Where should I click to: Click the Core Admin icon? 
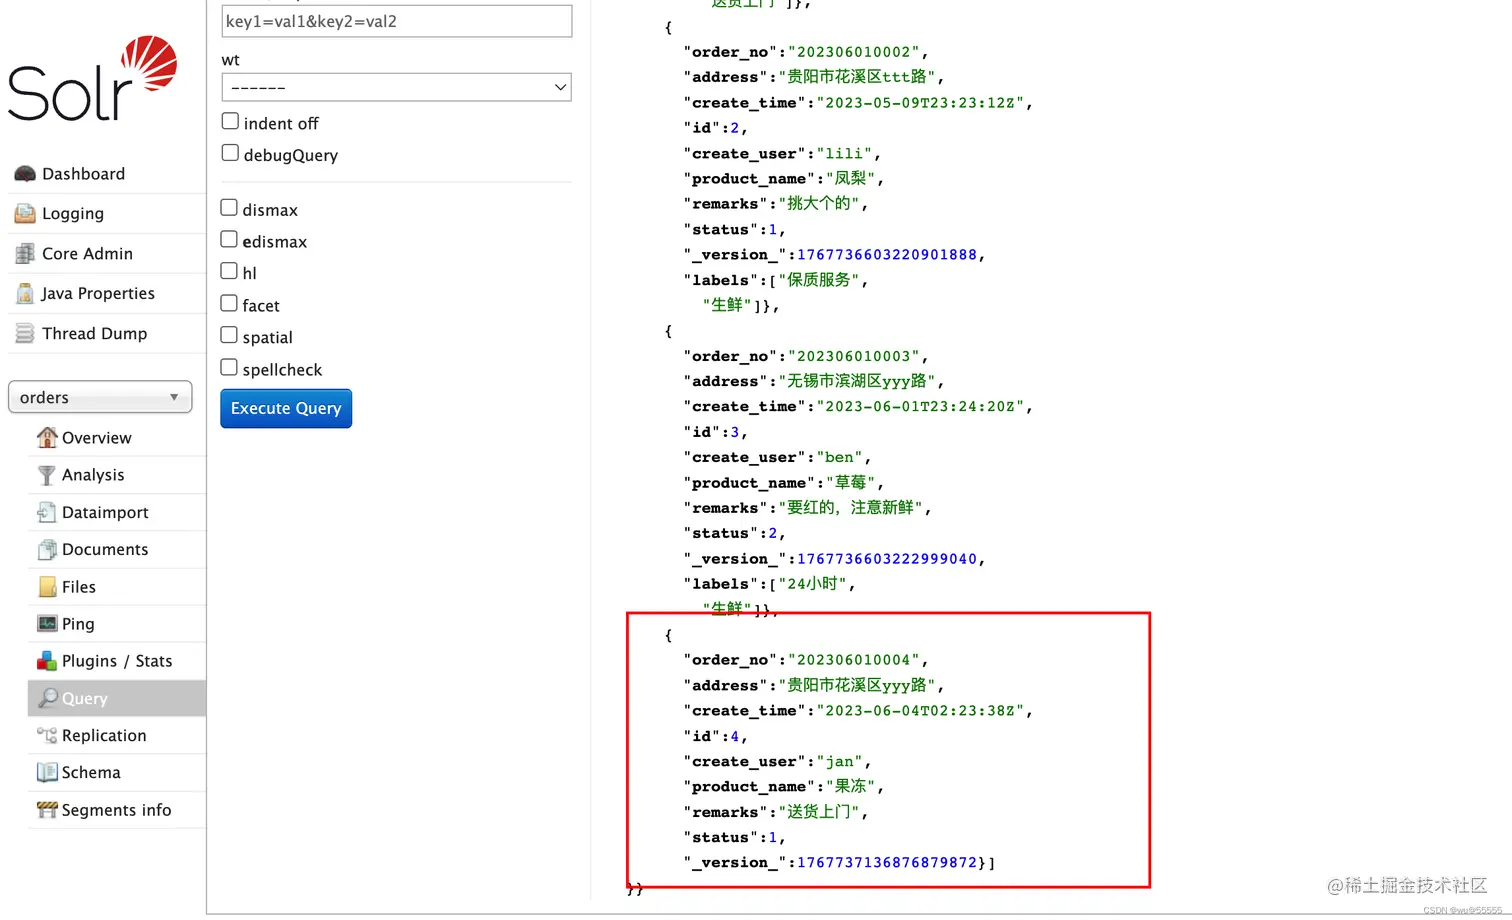pyautogui.click(x=25, y=254)
